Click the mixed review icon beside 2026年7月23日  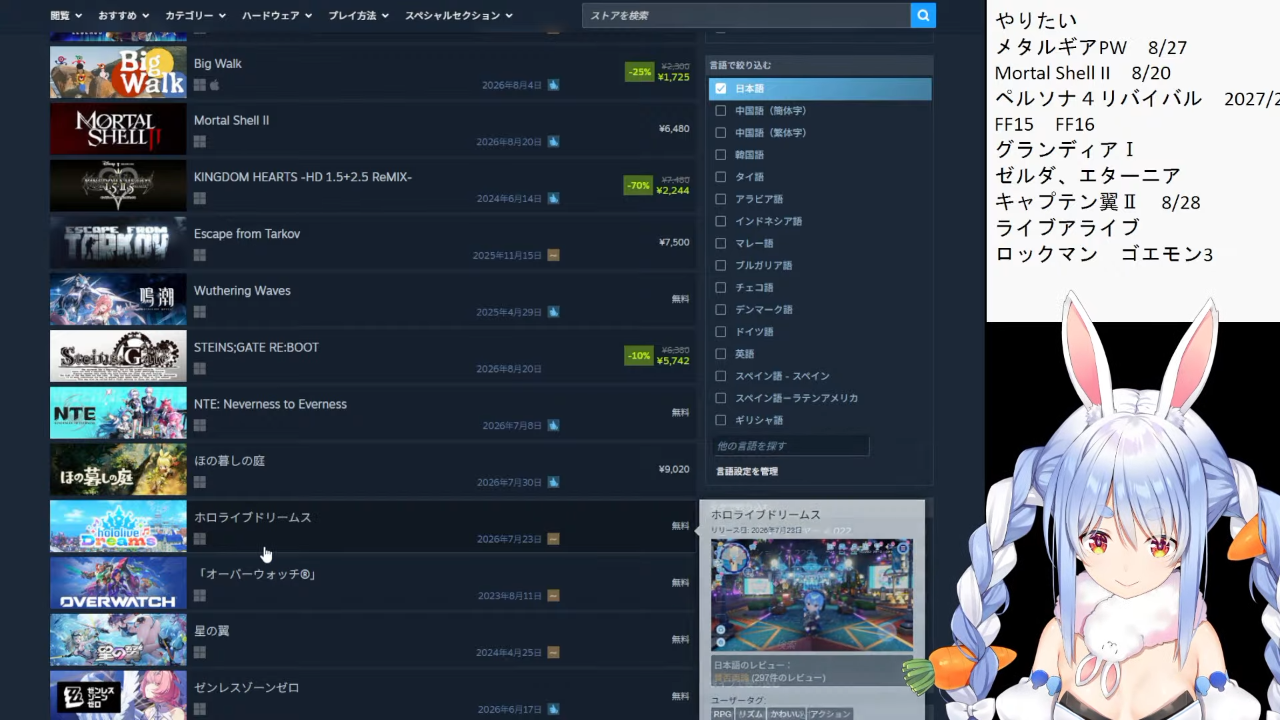553,539
